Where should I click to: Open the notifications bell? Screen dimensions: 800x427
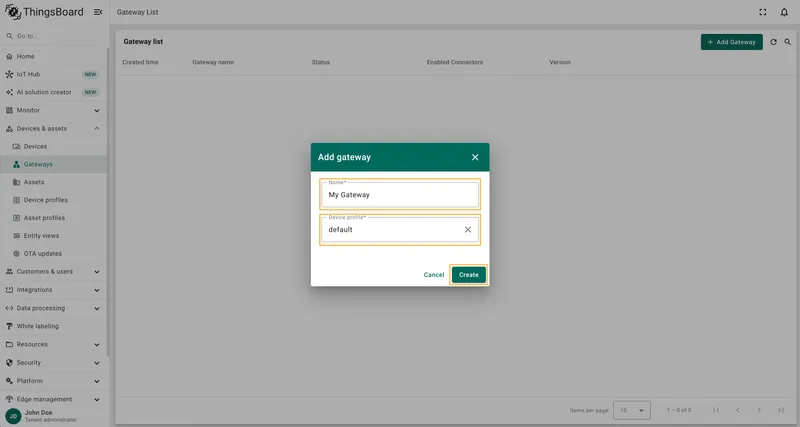784,12
